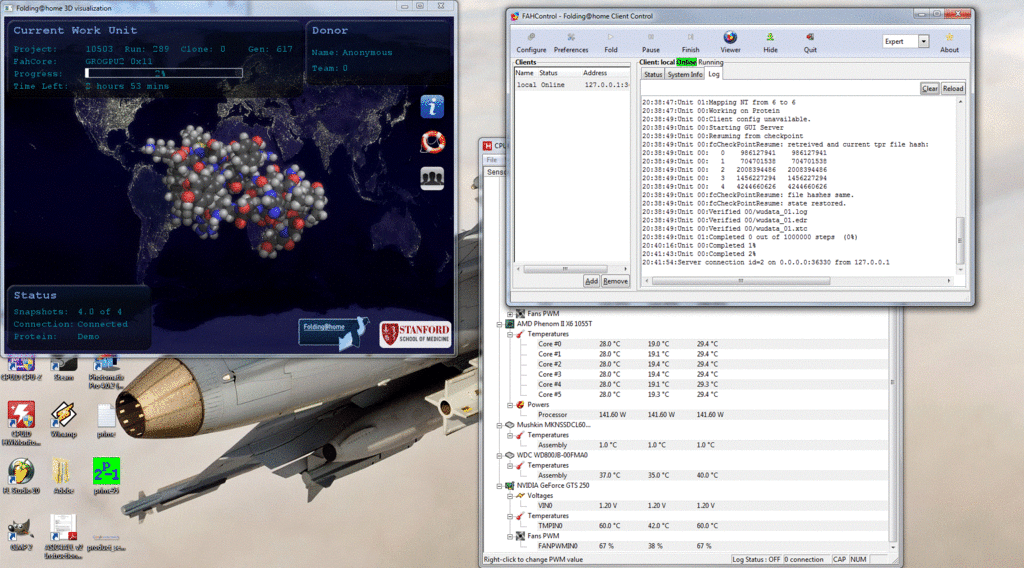Hide FAHControl using the Hide icon
The image size is (1024, 568).
770,43
